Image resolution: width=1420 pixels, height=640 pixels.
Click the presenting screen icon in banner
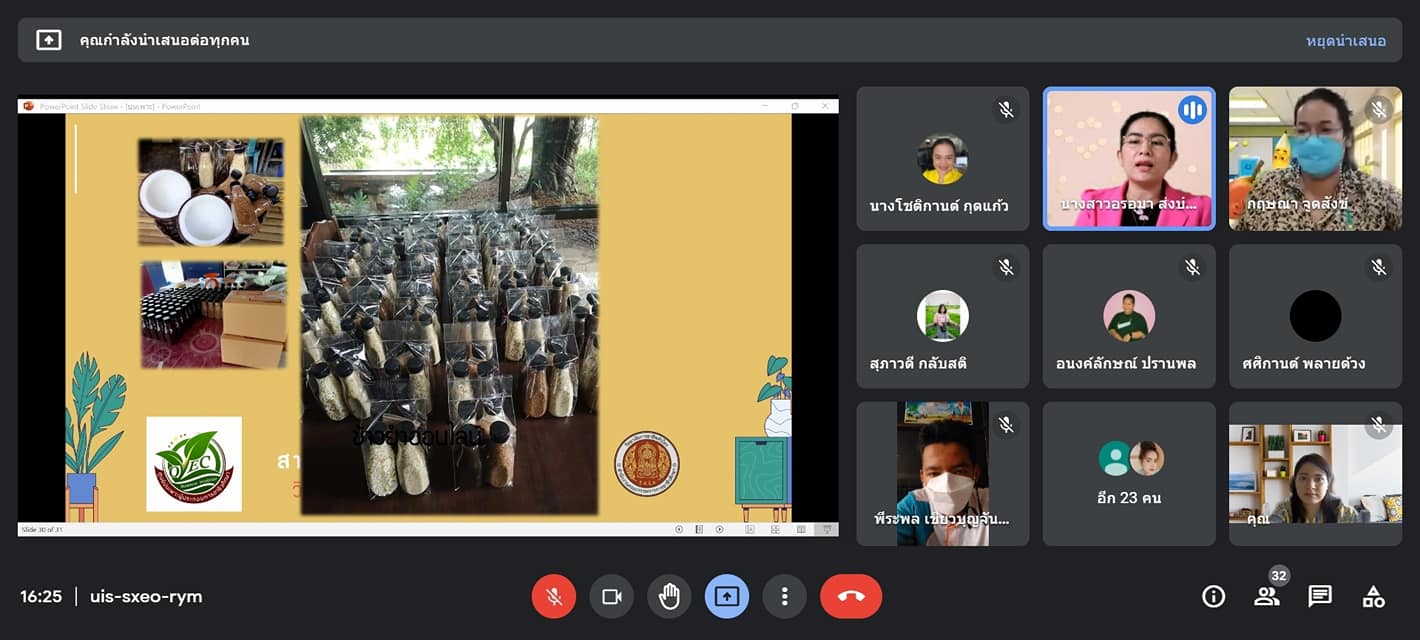click(x=48, y=40)
